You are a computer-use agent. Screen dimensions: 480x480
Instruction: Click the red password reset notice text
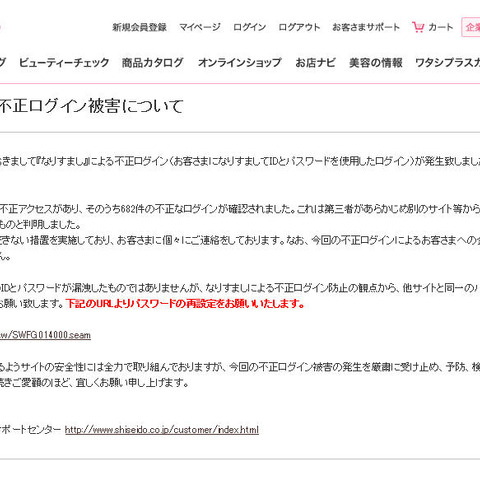[185, 304]
